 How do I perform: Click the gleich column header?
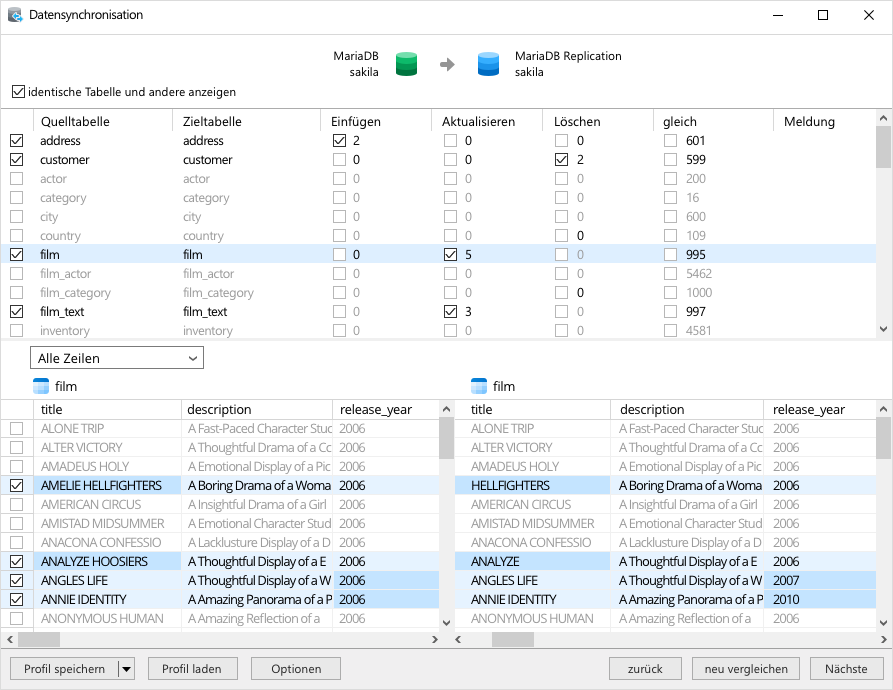(714, 121)
